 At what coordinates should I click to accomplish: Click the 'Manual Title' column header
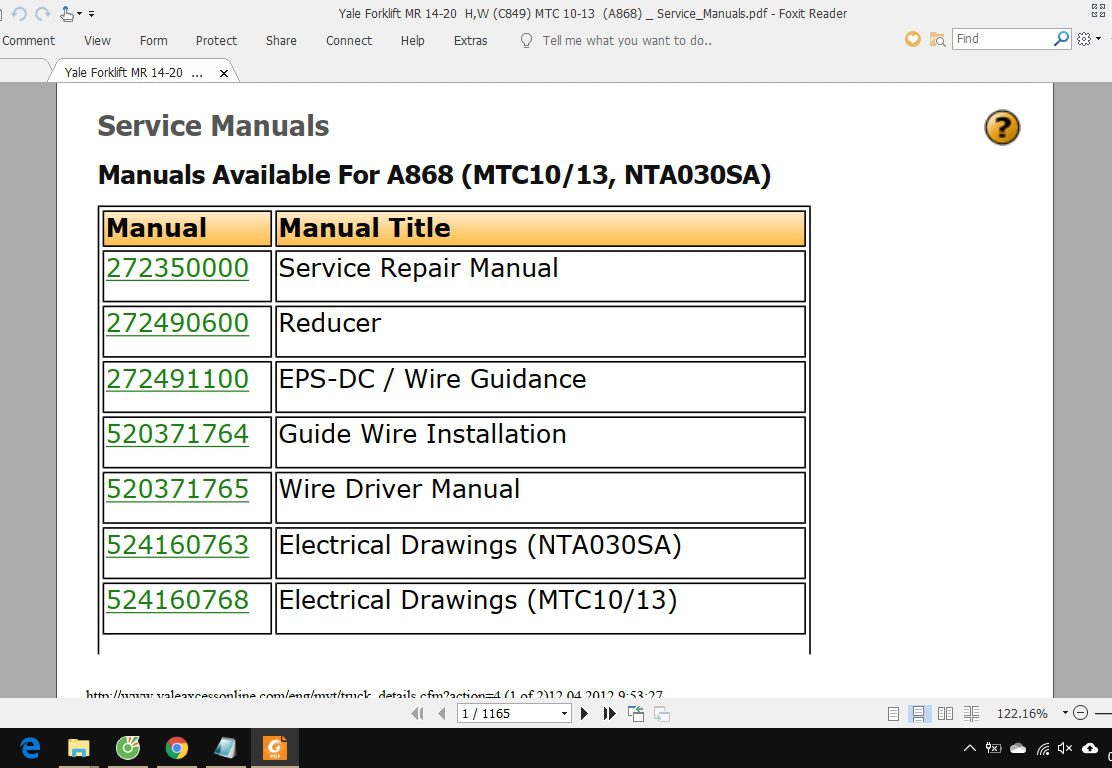[540, 228]
